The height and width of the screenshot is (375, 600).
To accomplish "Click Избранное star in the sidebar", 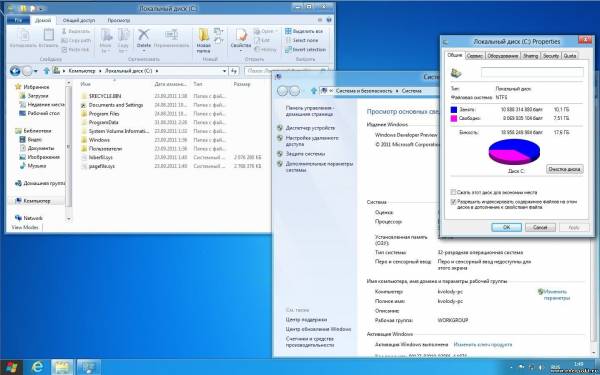I will (18, 87).
